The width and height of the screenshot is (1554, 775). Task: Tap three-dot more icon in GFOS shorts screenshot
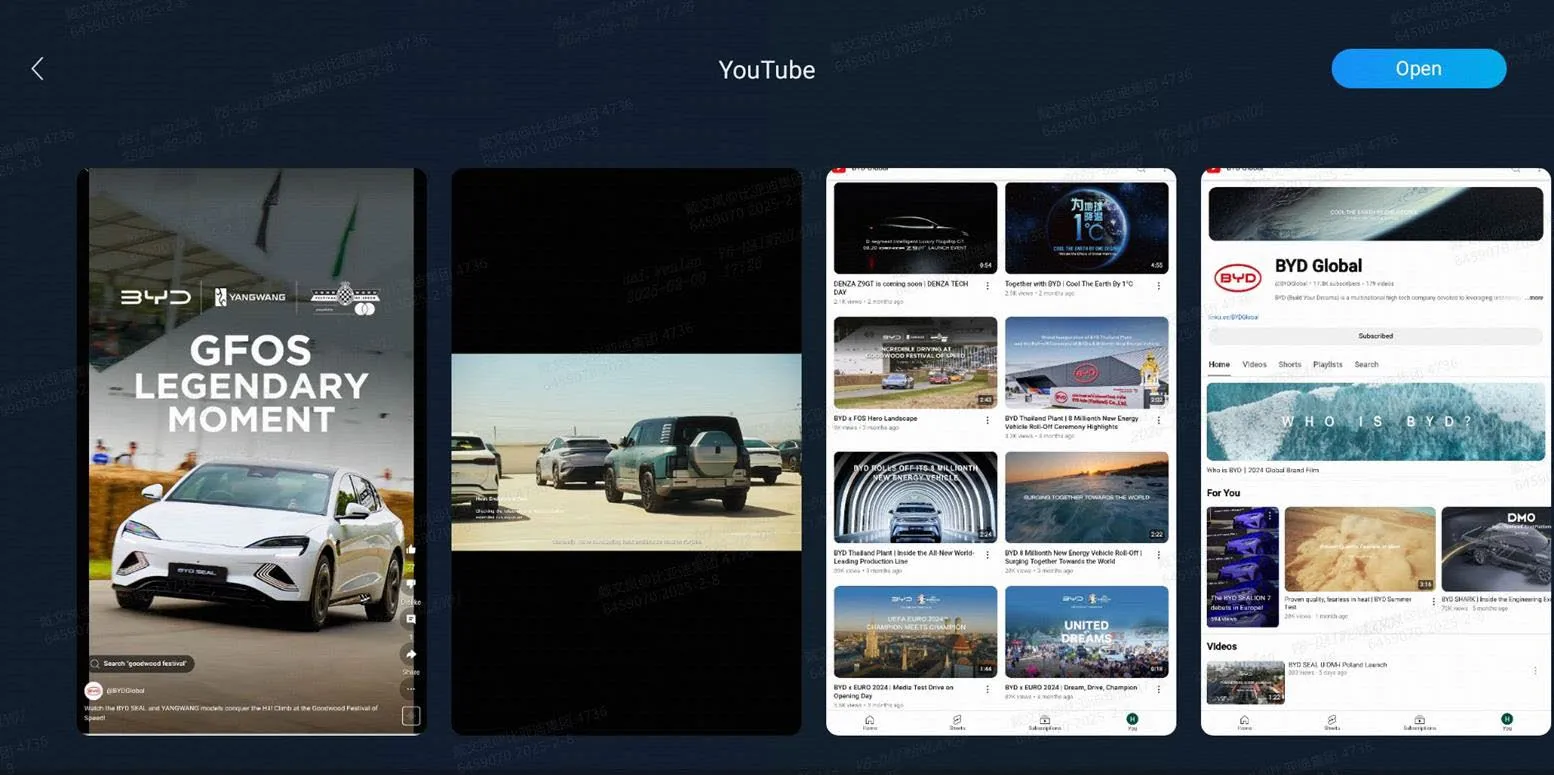(411, 689)
